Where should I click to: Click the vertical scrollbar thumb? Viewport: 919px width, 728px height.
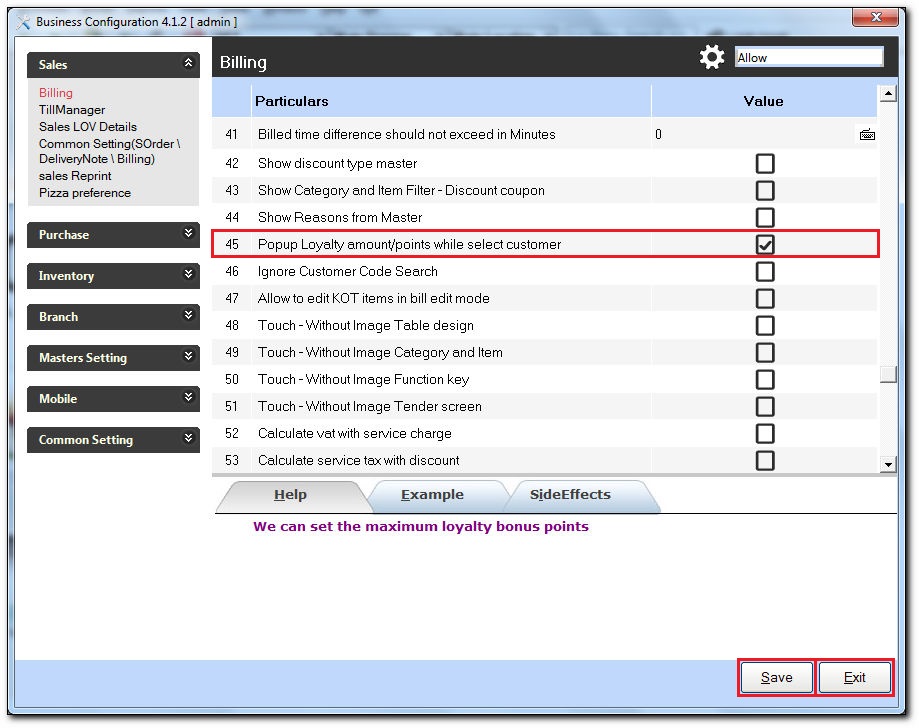(x=889, y=374)
